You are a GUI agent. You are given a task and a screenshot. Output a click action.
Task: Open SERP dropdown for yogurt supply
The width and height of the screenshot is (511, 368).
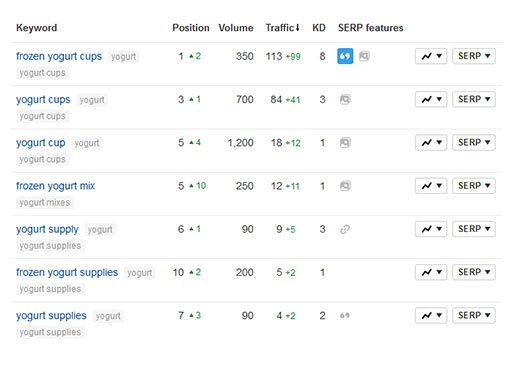click(x=474, y=229)
